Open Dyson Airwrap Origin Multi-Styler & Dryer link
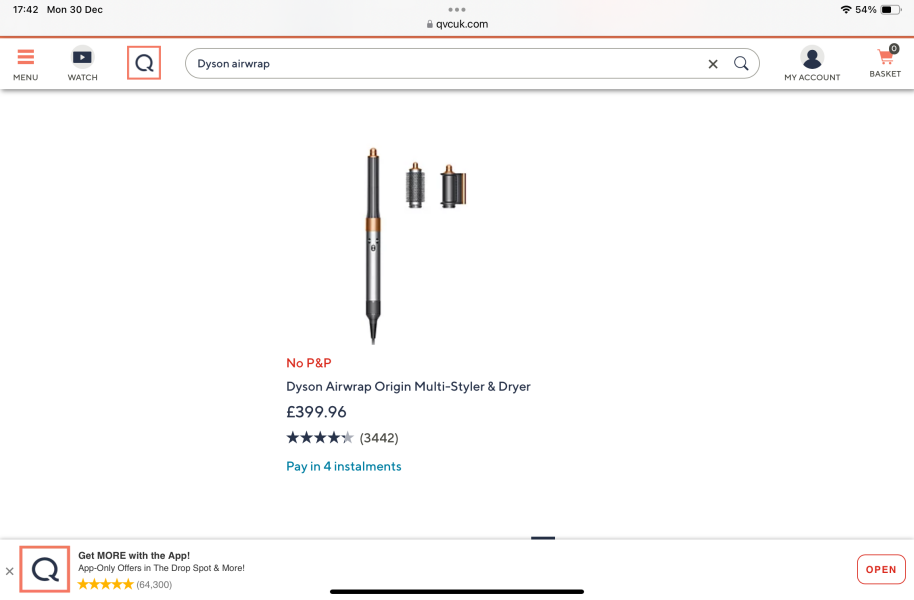The height and width of the screenshot is (600, 914). click(x=408, y=387)
